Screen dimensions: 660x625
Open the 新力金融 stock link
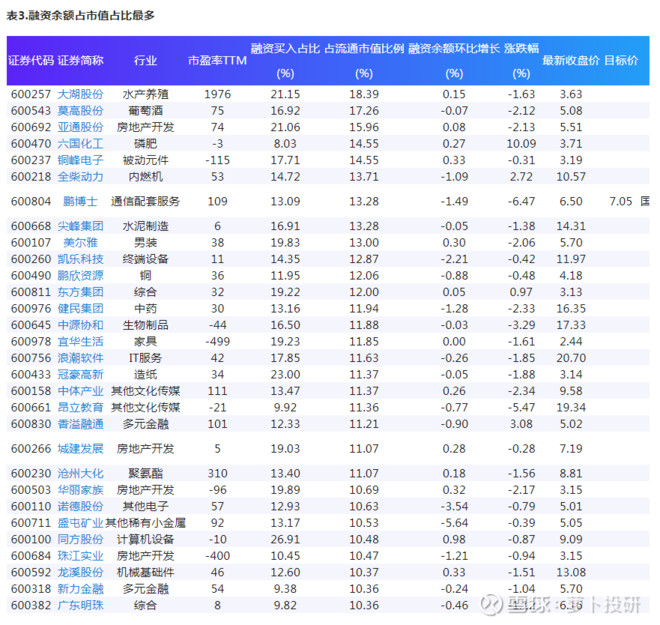[x=80, y=589]
